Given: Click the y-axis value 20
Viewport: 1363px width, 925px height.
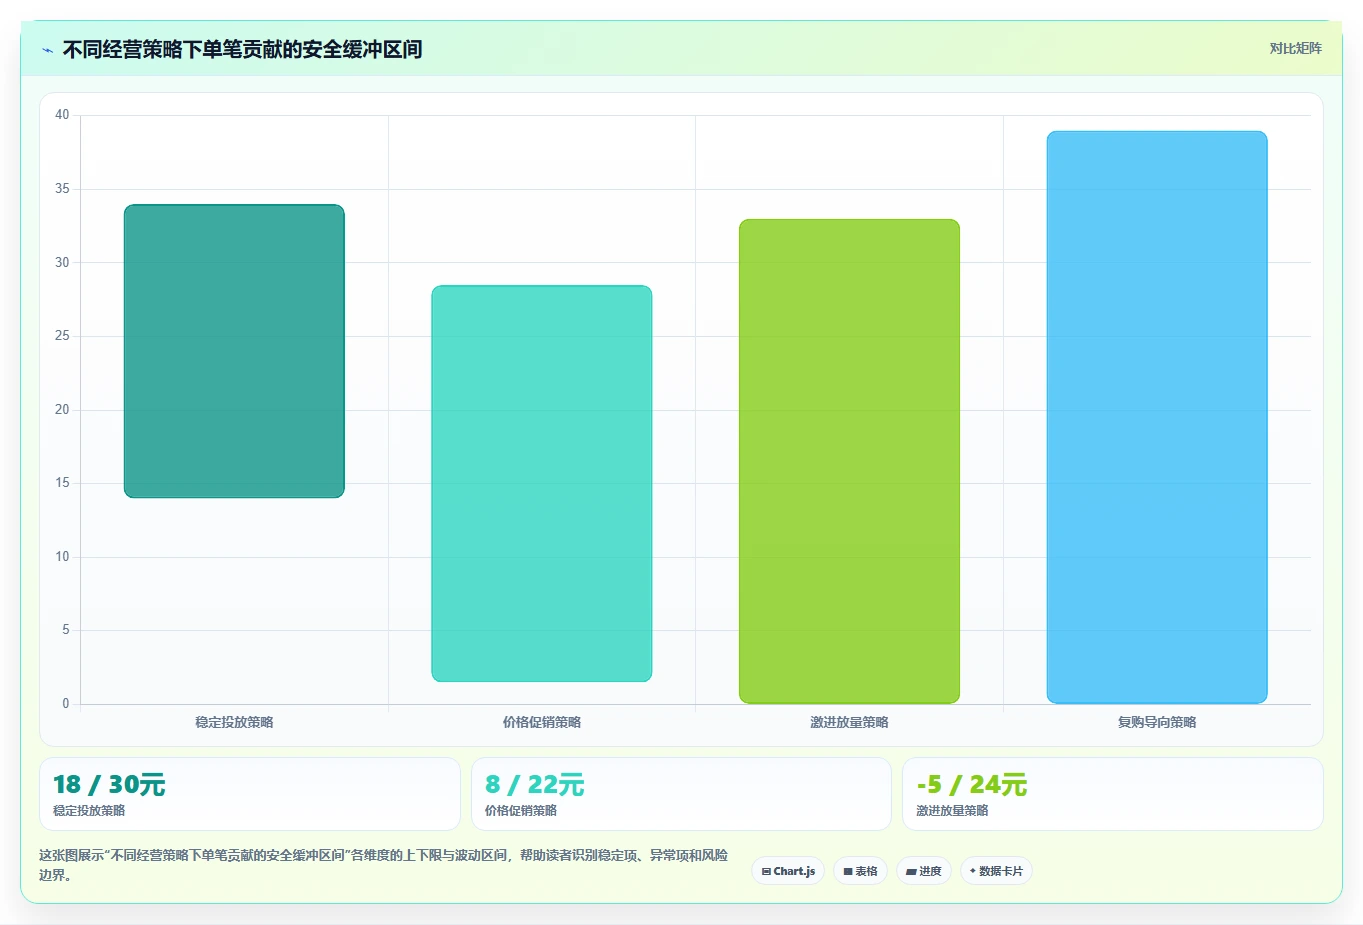Looking at the screenshot, I should [x=62, y=409].
